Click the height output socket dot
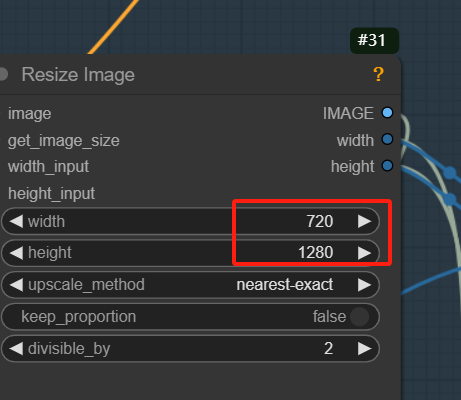This screenshot has height=400, width=461. click(387, 166)
